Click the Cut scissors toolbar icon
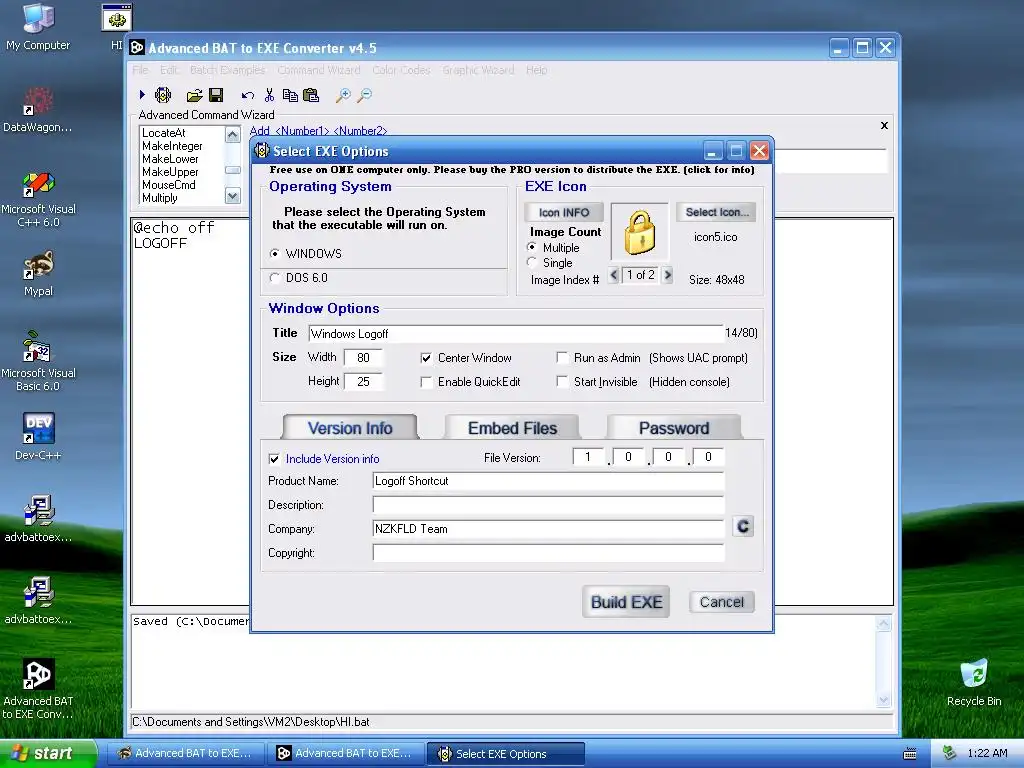Screen dimensions: 1024x768 269,95
